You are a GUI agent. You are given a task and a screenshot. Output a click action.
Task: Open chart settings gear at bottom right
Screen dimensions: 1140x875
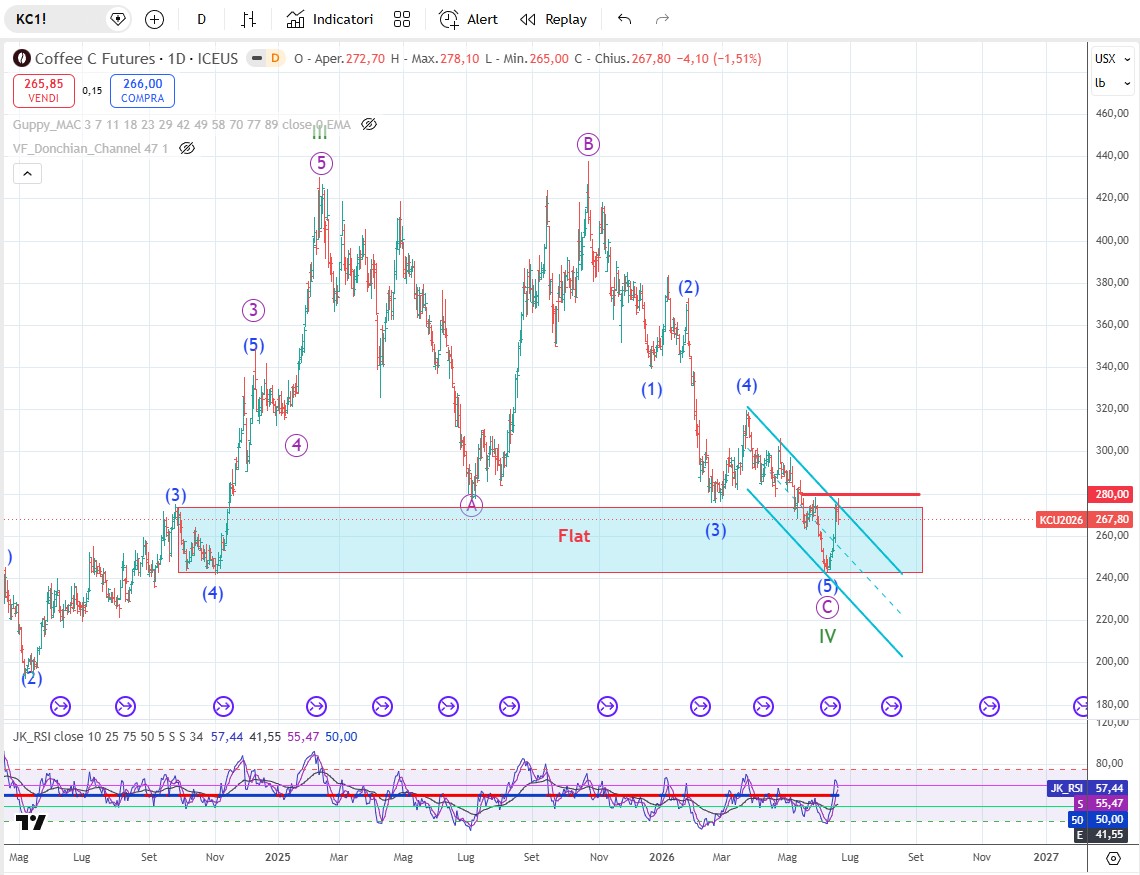(1113, 858)
